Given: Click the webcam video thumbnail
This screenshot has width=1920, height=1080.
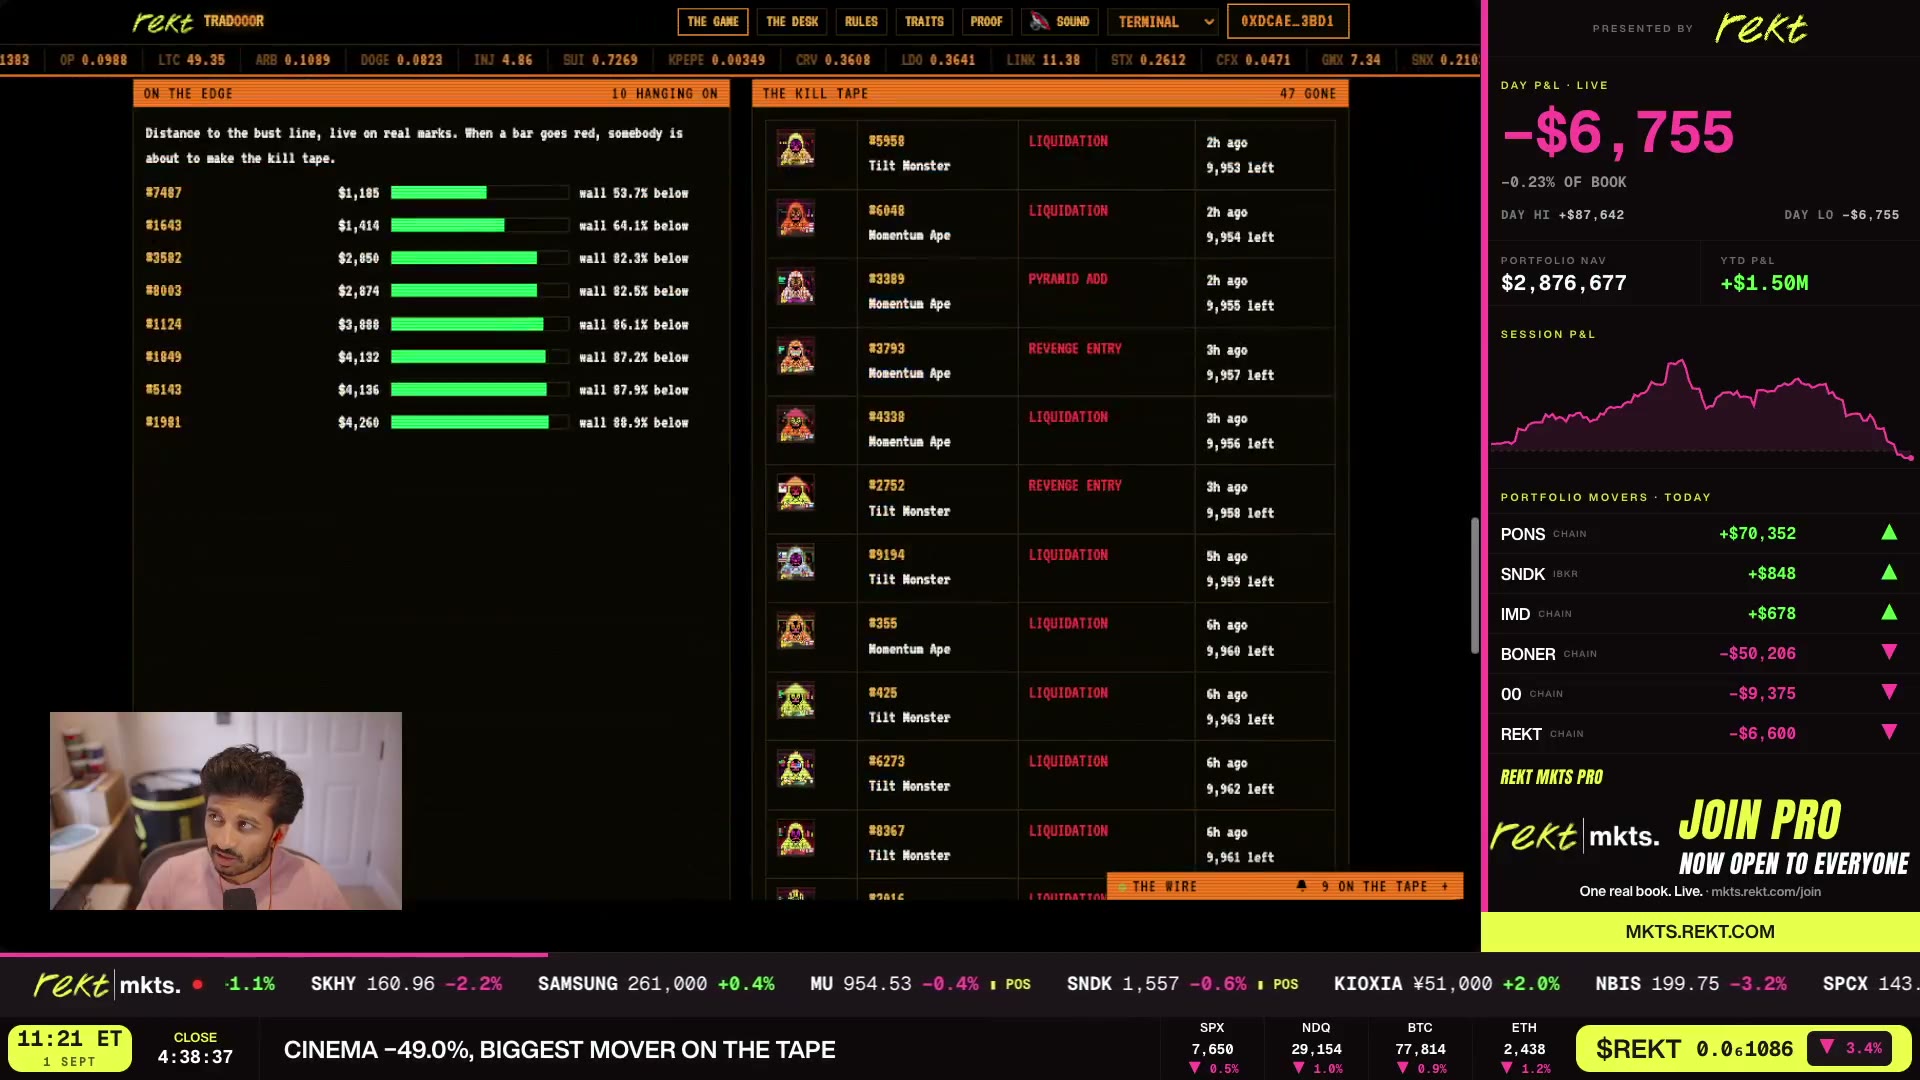Looking at the screenshot, I should (226, 811).
